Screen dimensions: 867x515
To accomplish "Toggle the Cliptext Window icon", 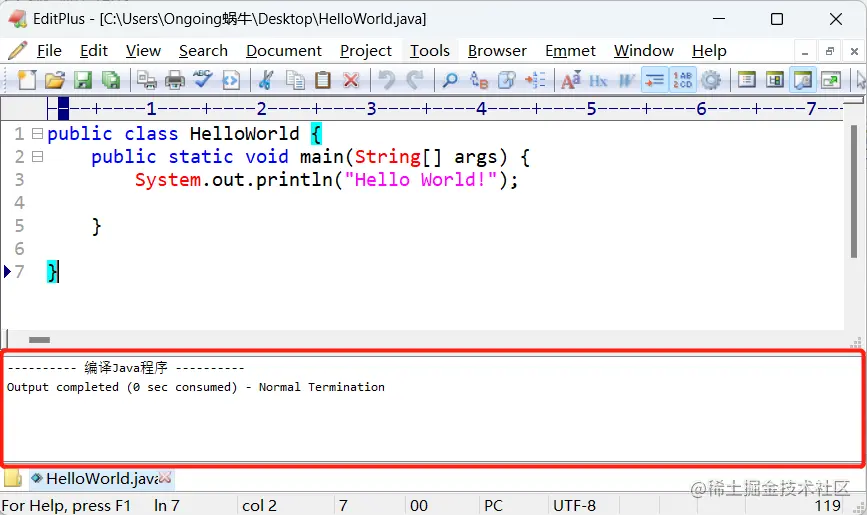I will point(775,80).
